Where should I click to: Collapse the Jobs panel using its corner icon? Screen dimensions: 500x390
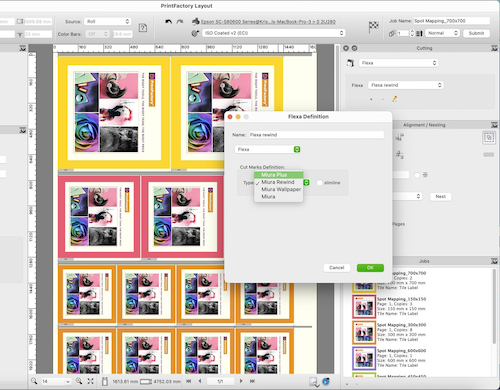click(x=494, y=261)
